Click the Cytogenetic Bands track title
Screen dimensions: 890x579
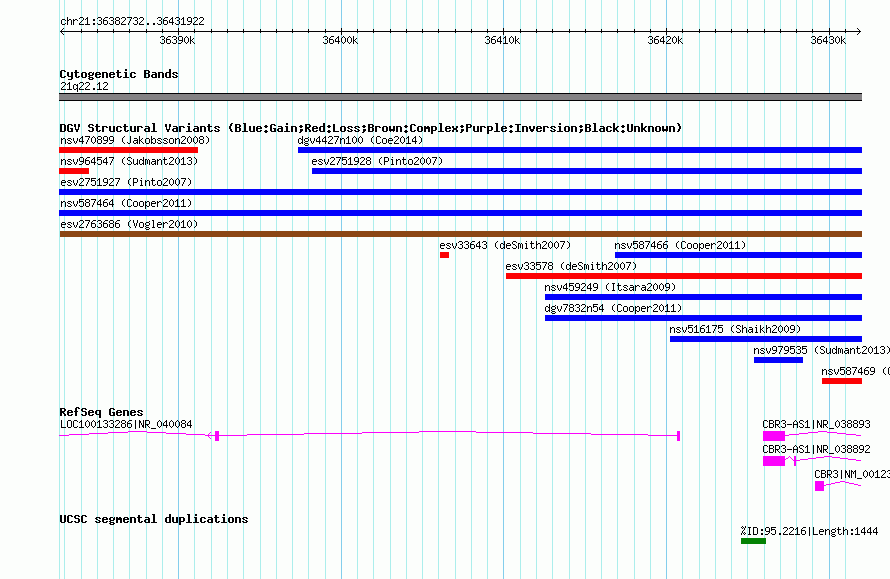119,74
